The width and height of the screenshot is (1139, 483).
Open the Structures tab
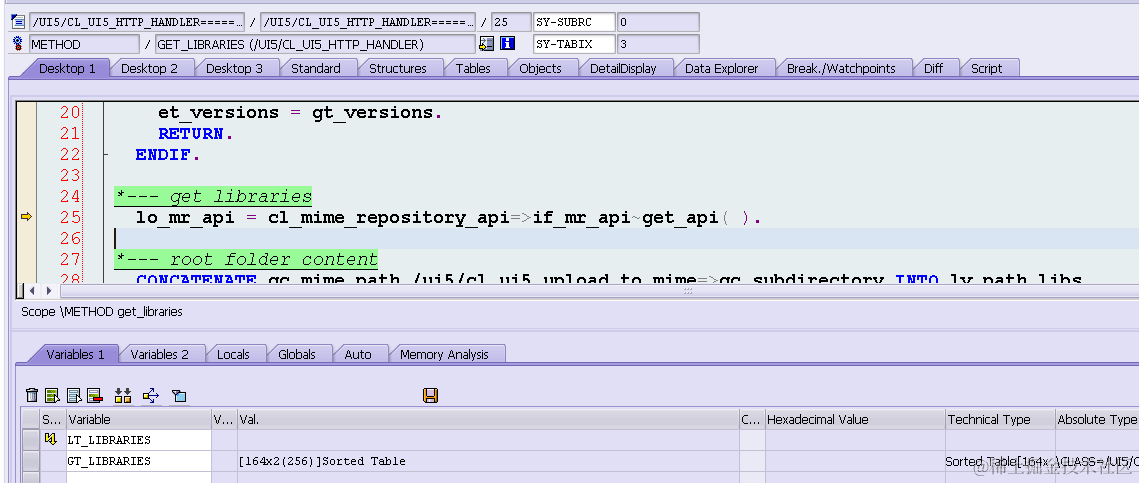coord(397,68)
